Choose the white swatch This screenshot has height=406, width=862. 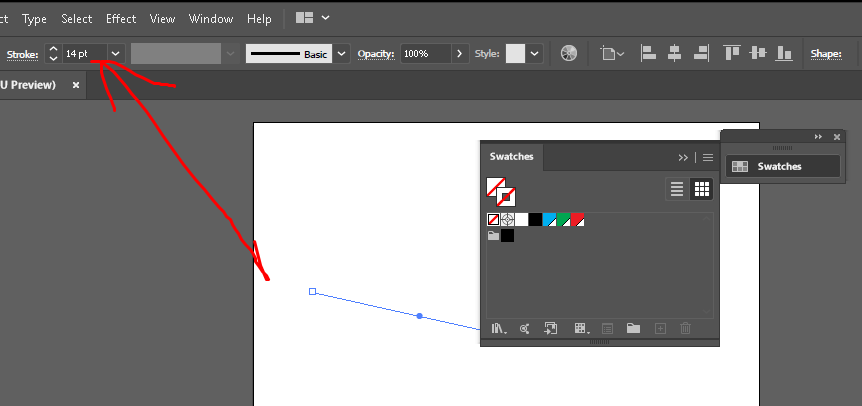click(521, 220)
